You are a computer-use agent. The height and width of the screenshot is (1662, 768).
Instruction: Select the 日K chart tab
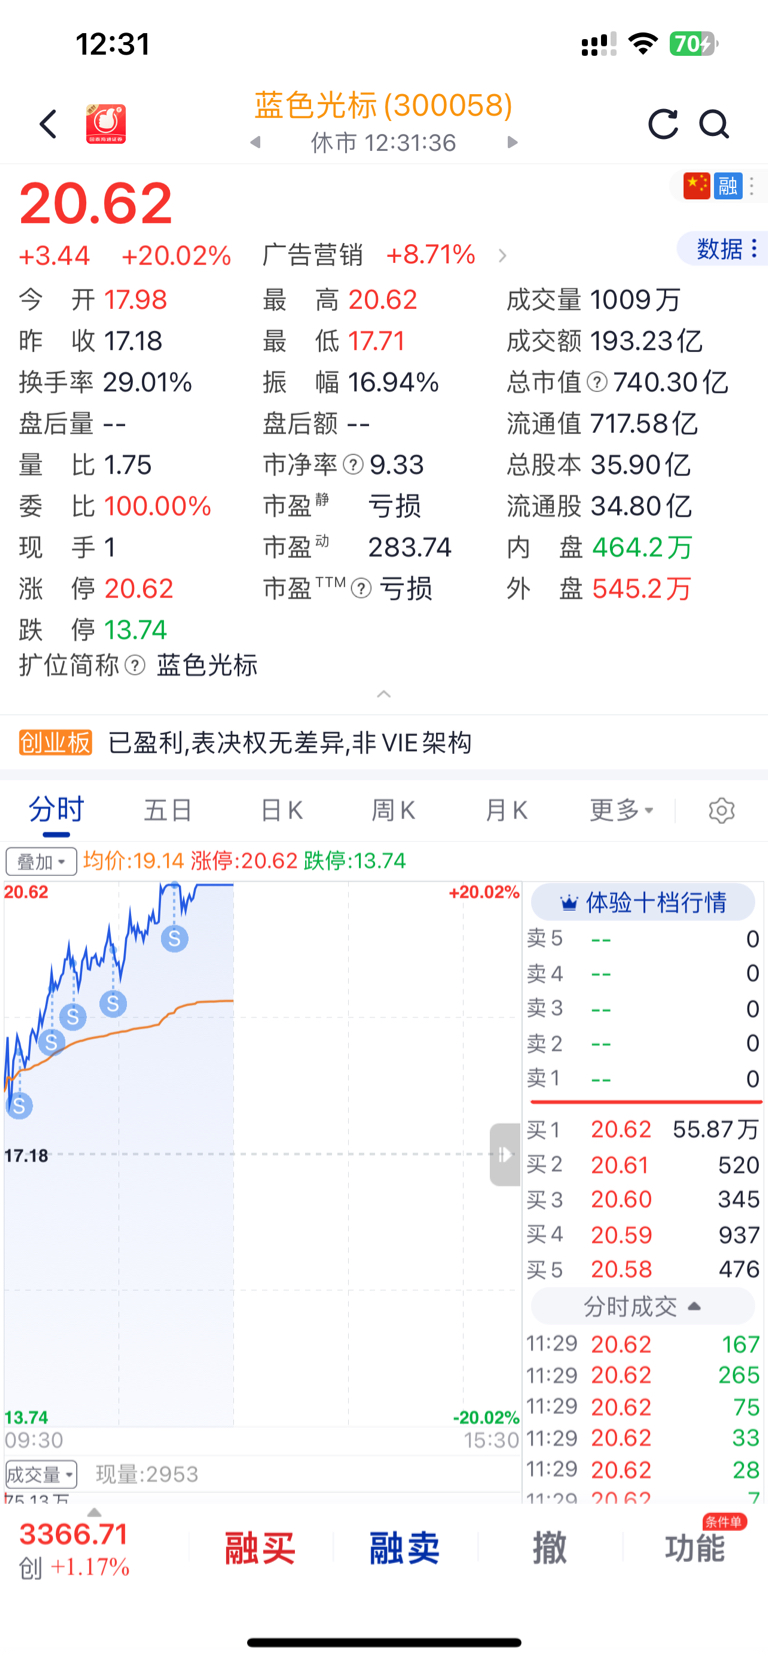pos(282,809)
